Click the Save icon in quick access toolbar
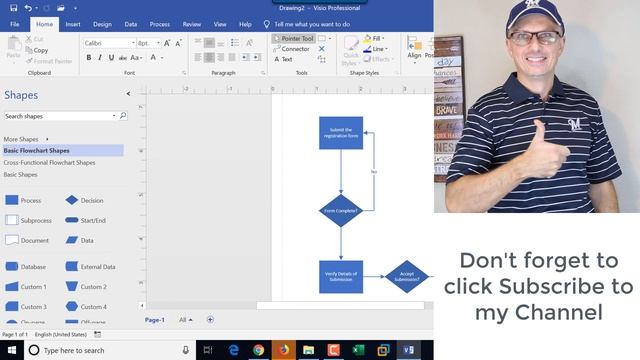 (x=13, y=8)
